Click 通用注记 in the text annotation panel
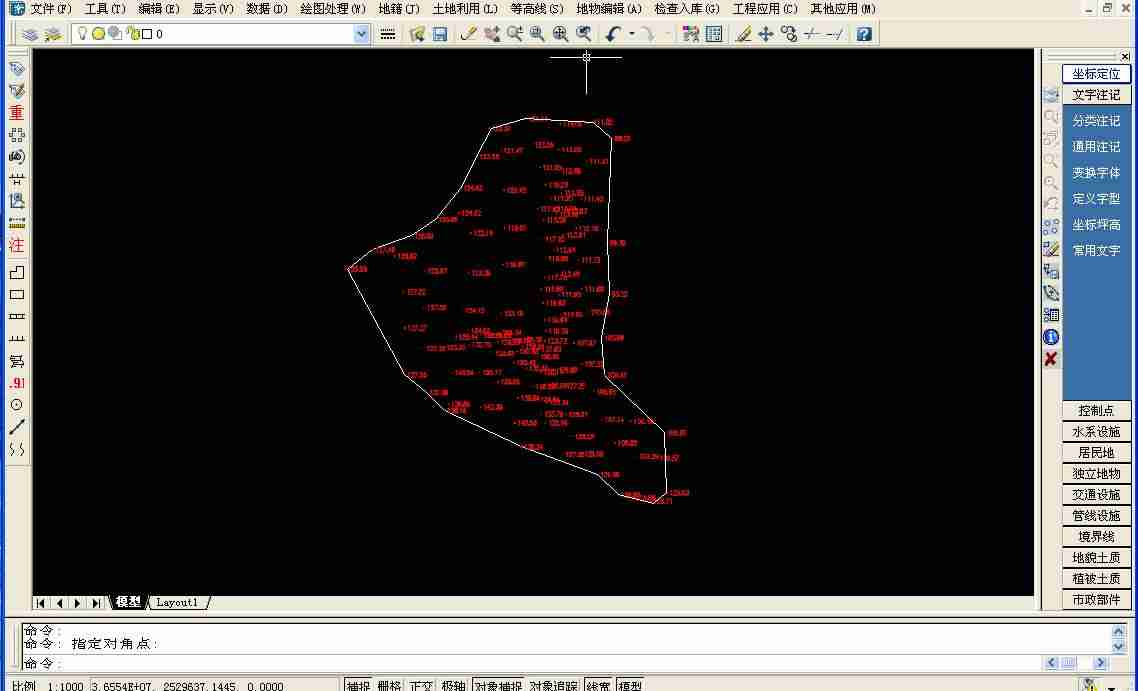 pos(1096,147)
